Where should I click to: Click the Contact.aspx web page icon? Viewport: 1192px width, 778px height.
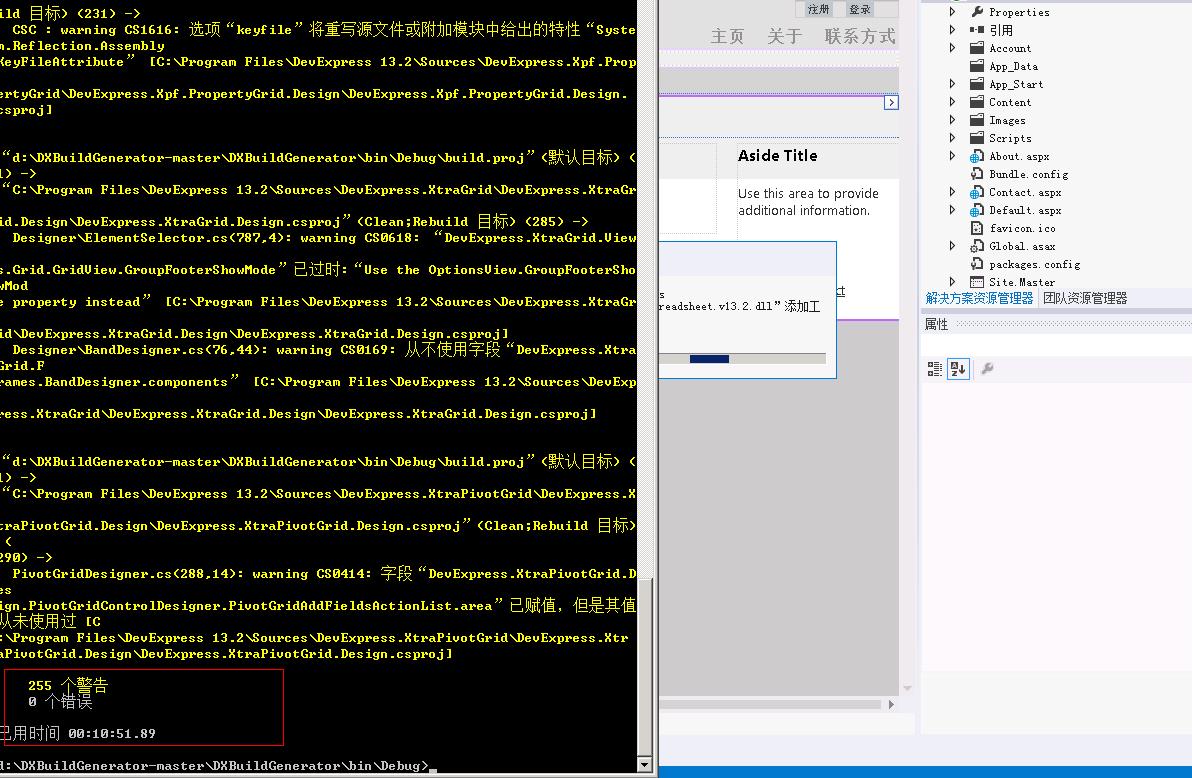[x=977, y=192]
